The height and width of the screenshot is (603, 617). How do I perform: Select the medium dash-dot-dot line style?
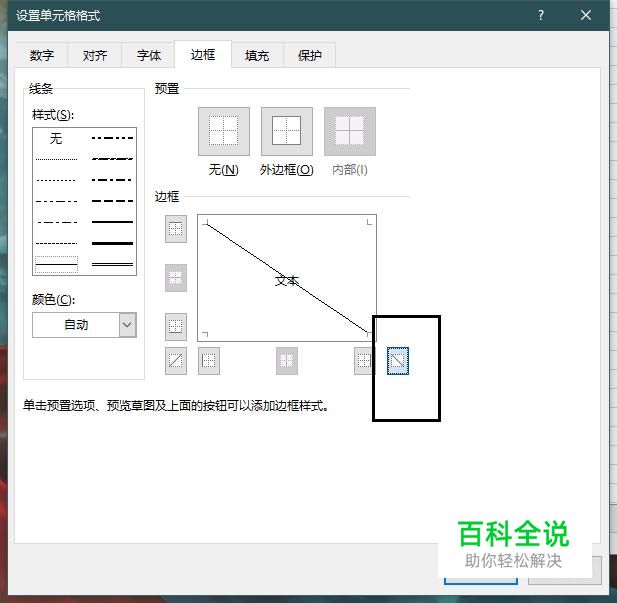pos(113,138)
